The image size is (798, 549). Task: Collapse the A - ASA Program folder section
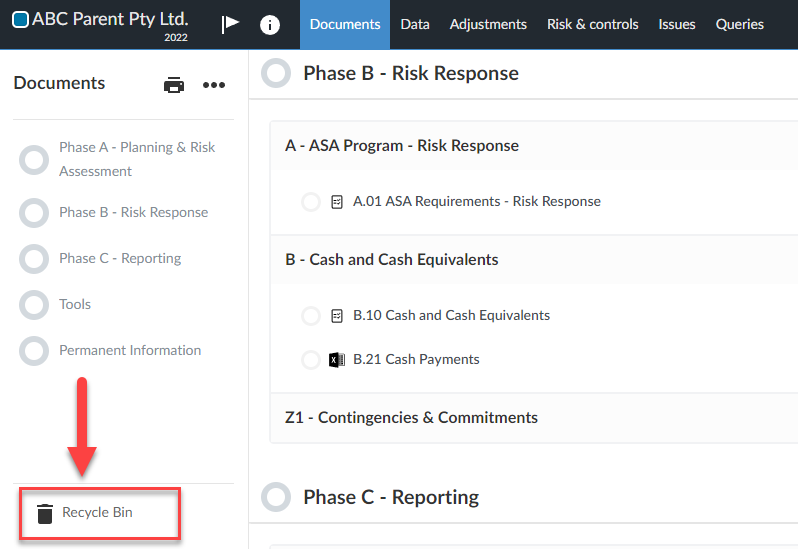point(402,146)
